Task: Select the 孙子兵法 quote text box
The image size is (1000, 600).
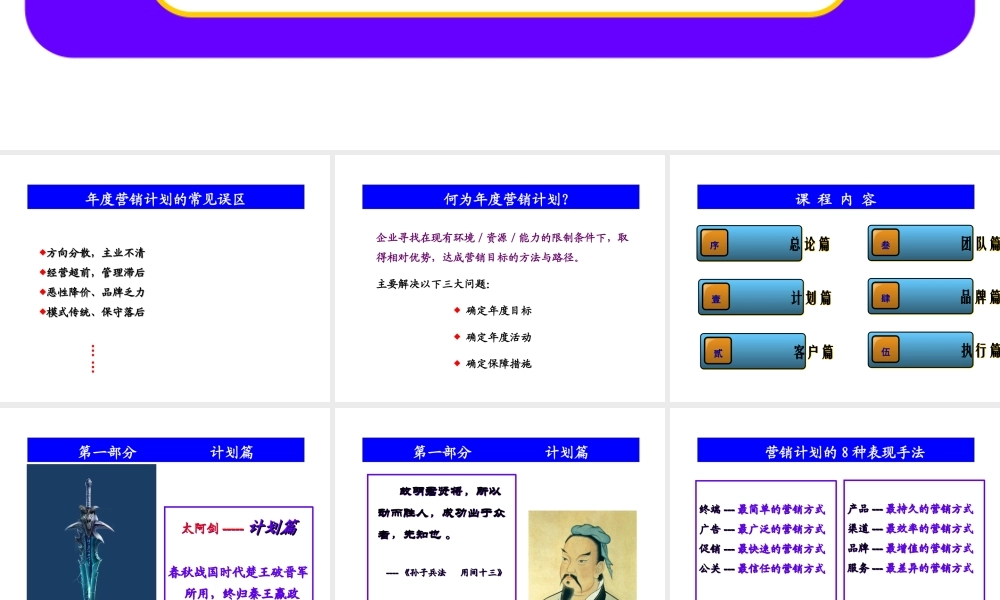Action: 441,535
